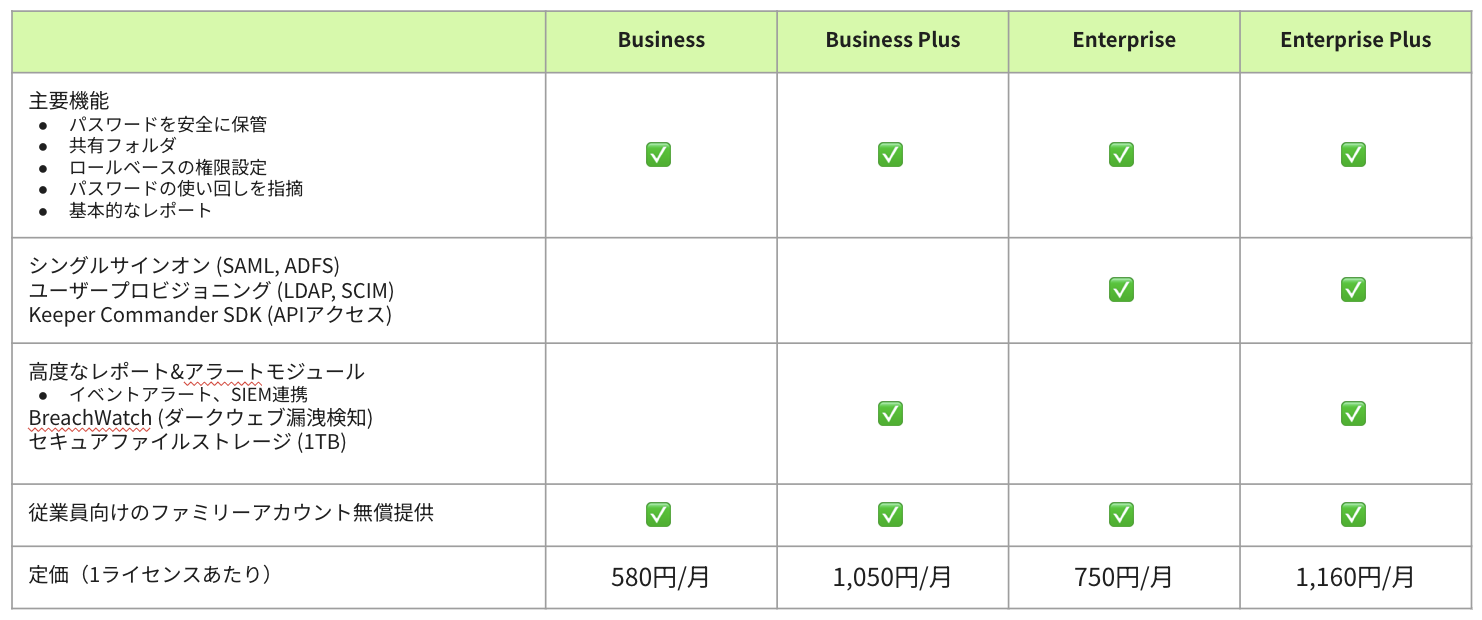
Task: Click the Business checkmark for ファミリーアカウント row
Action: pyautogui.click(x=658, y=514)
